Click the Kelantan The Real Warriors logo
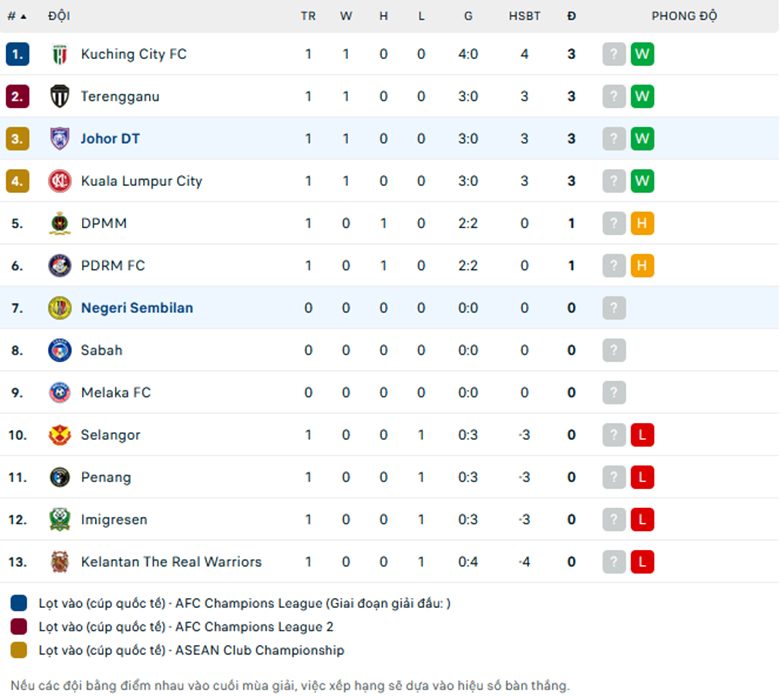Image resolution: width=780 pixels, height=697 pixels. (60, 562)
